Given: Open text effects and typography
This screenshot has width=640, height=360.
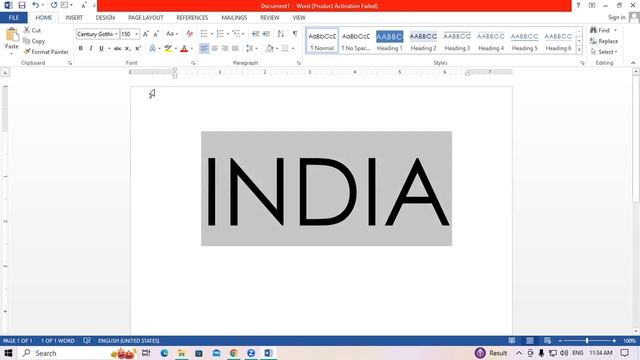Looking at the screenshot, I should coord(153,49).
